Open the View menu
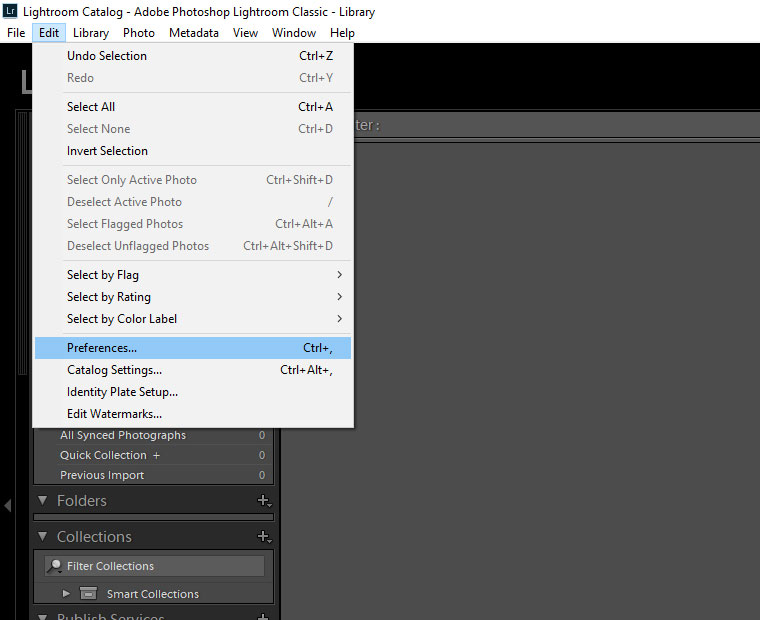The image size is (760, 620). tap(245, 33)
